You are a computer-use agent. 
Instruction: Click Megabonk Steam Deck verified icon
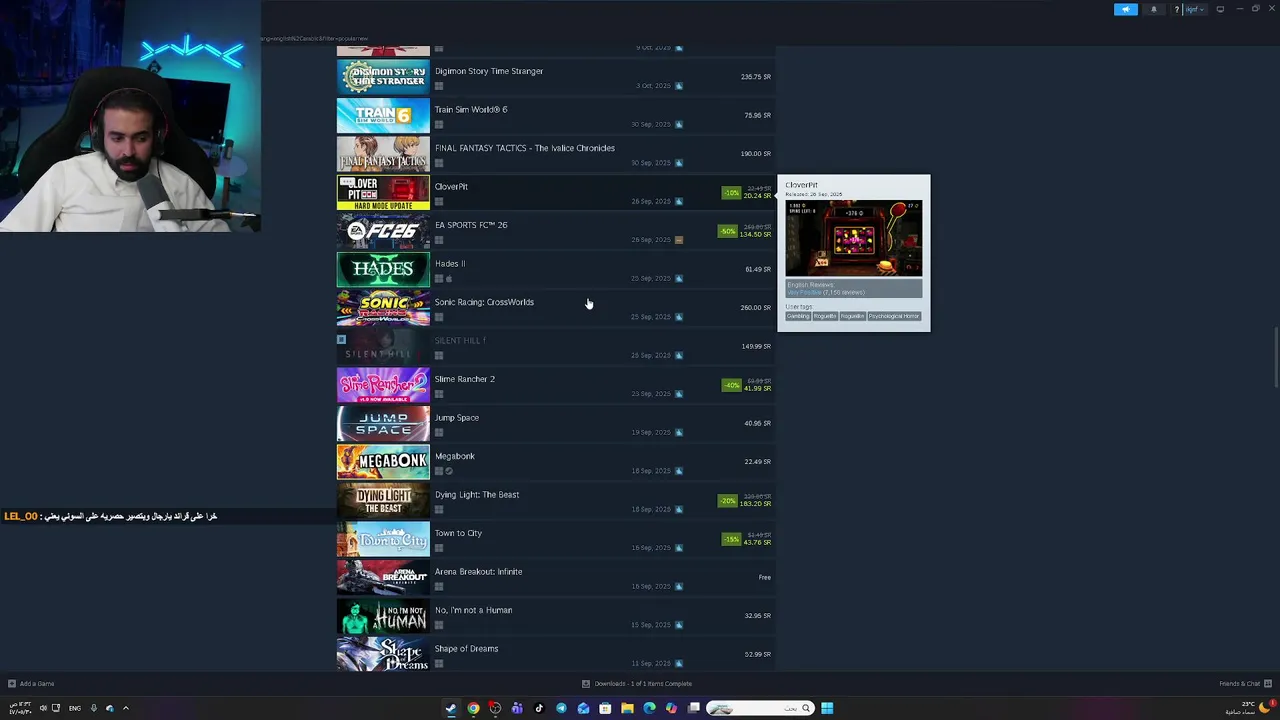point(449,471)
